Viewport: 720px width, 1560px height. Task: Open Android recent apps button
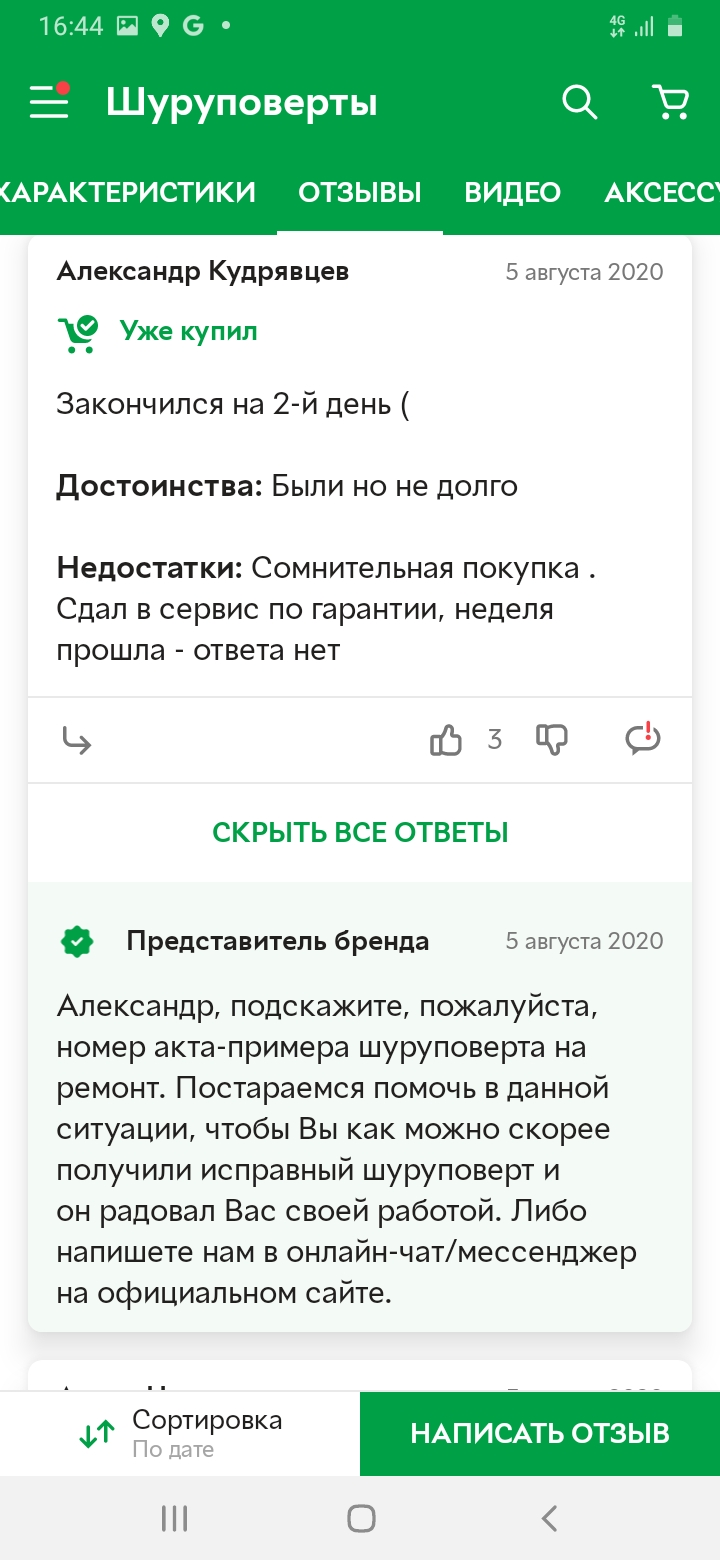[175, 1518]
